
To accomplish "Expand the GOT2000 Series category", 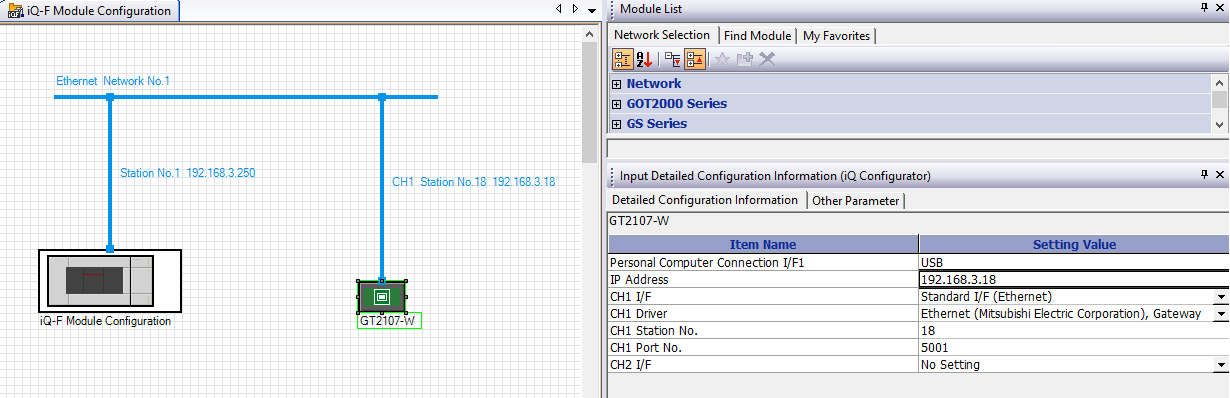I will pyautogui.click(x=617, y=104).
